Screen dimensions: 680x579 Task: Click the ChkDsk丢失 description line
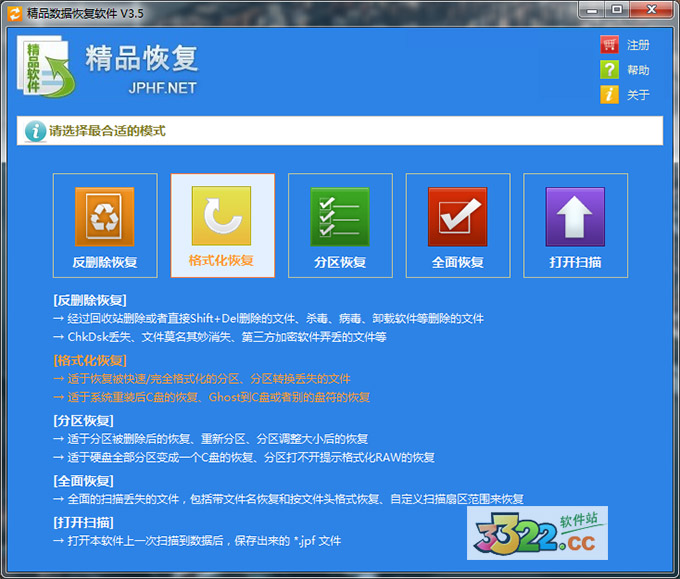pyautogui.click(x=219, y=337)
